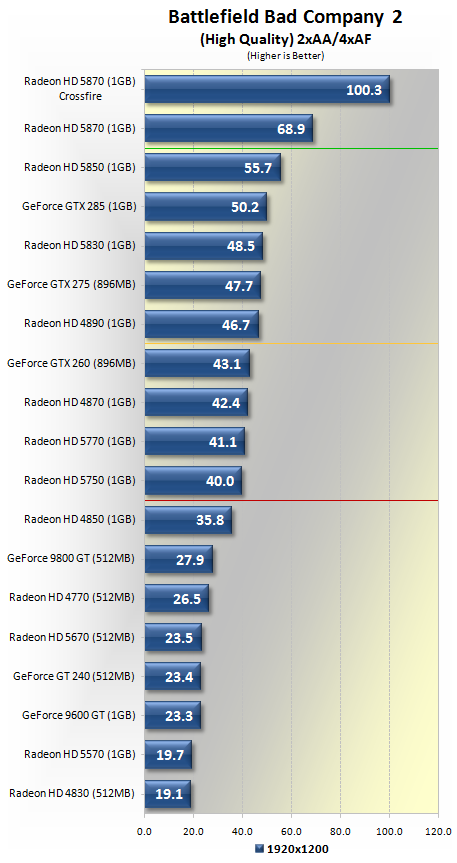
Task: Select the Radeon HD 5870 (1GB) Crossfire label
Action: [80, 89]
